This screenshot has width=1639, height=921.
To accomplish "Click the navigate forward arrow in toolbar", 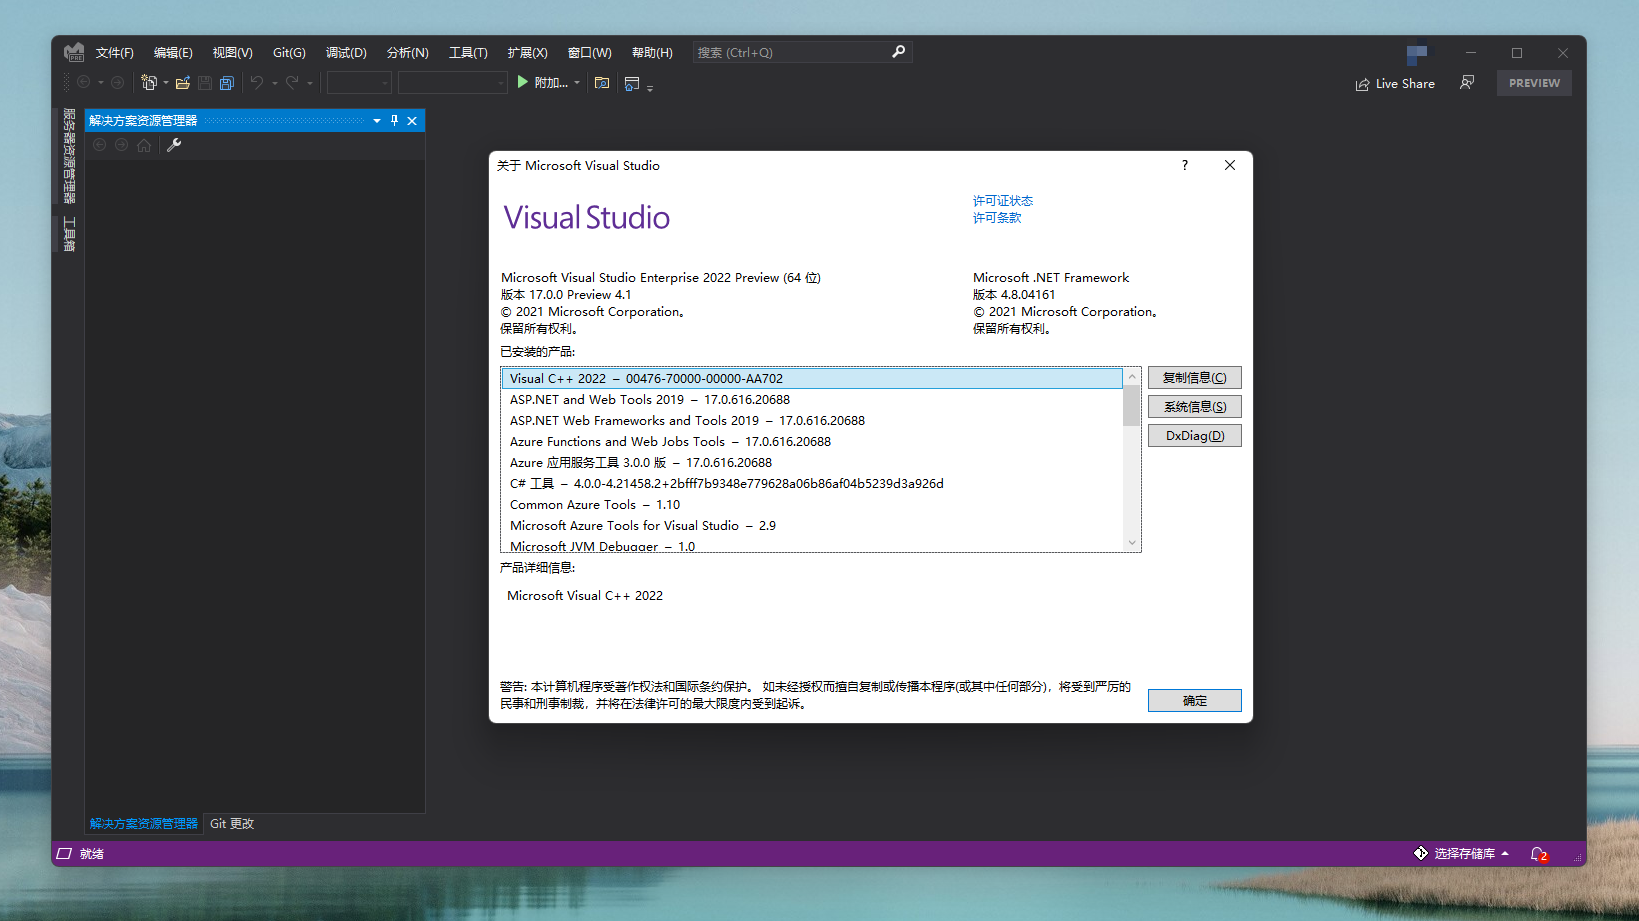I will pos(117,83).
